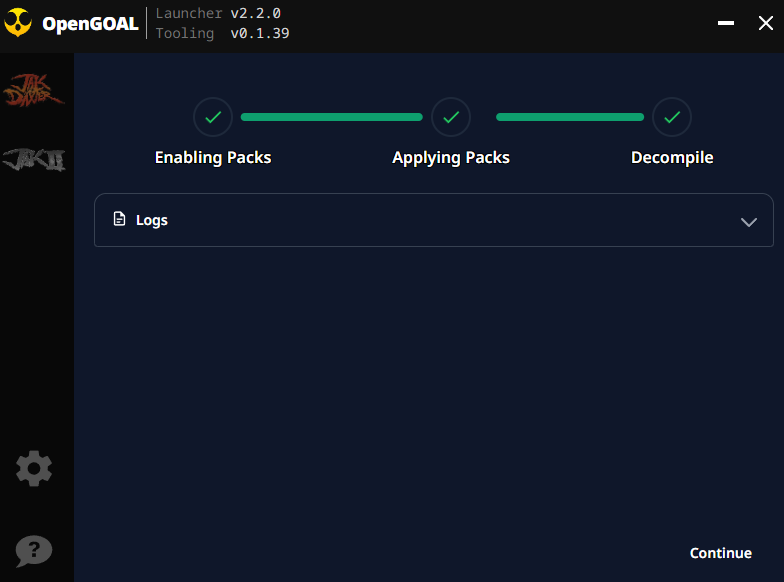
Task: Close the OpenGOAL launcher window
Action: [x=765, y=23]
